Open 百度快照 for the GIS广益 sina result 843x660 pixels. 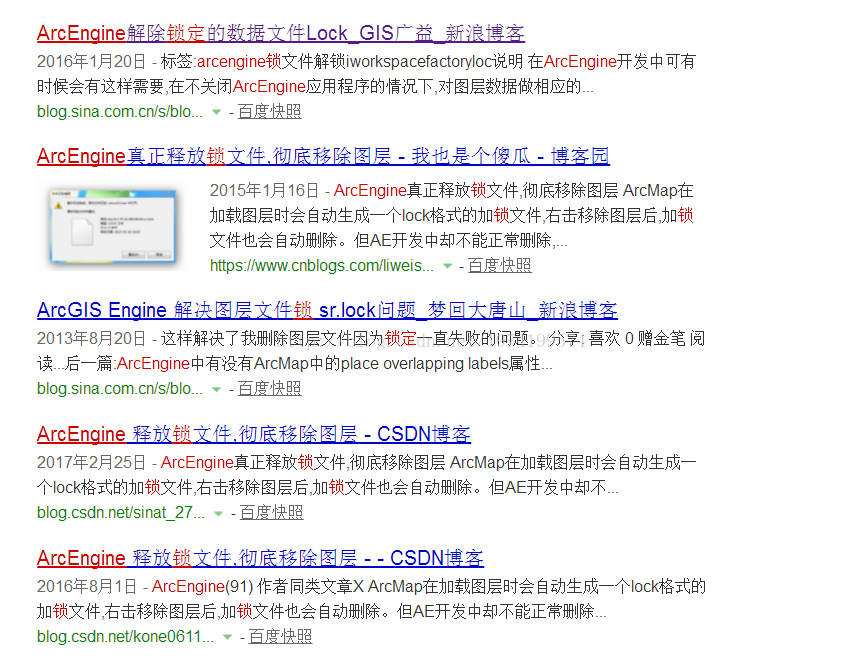point(269,111)
